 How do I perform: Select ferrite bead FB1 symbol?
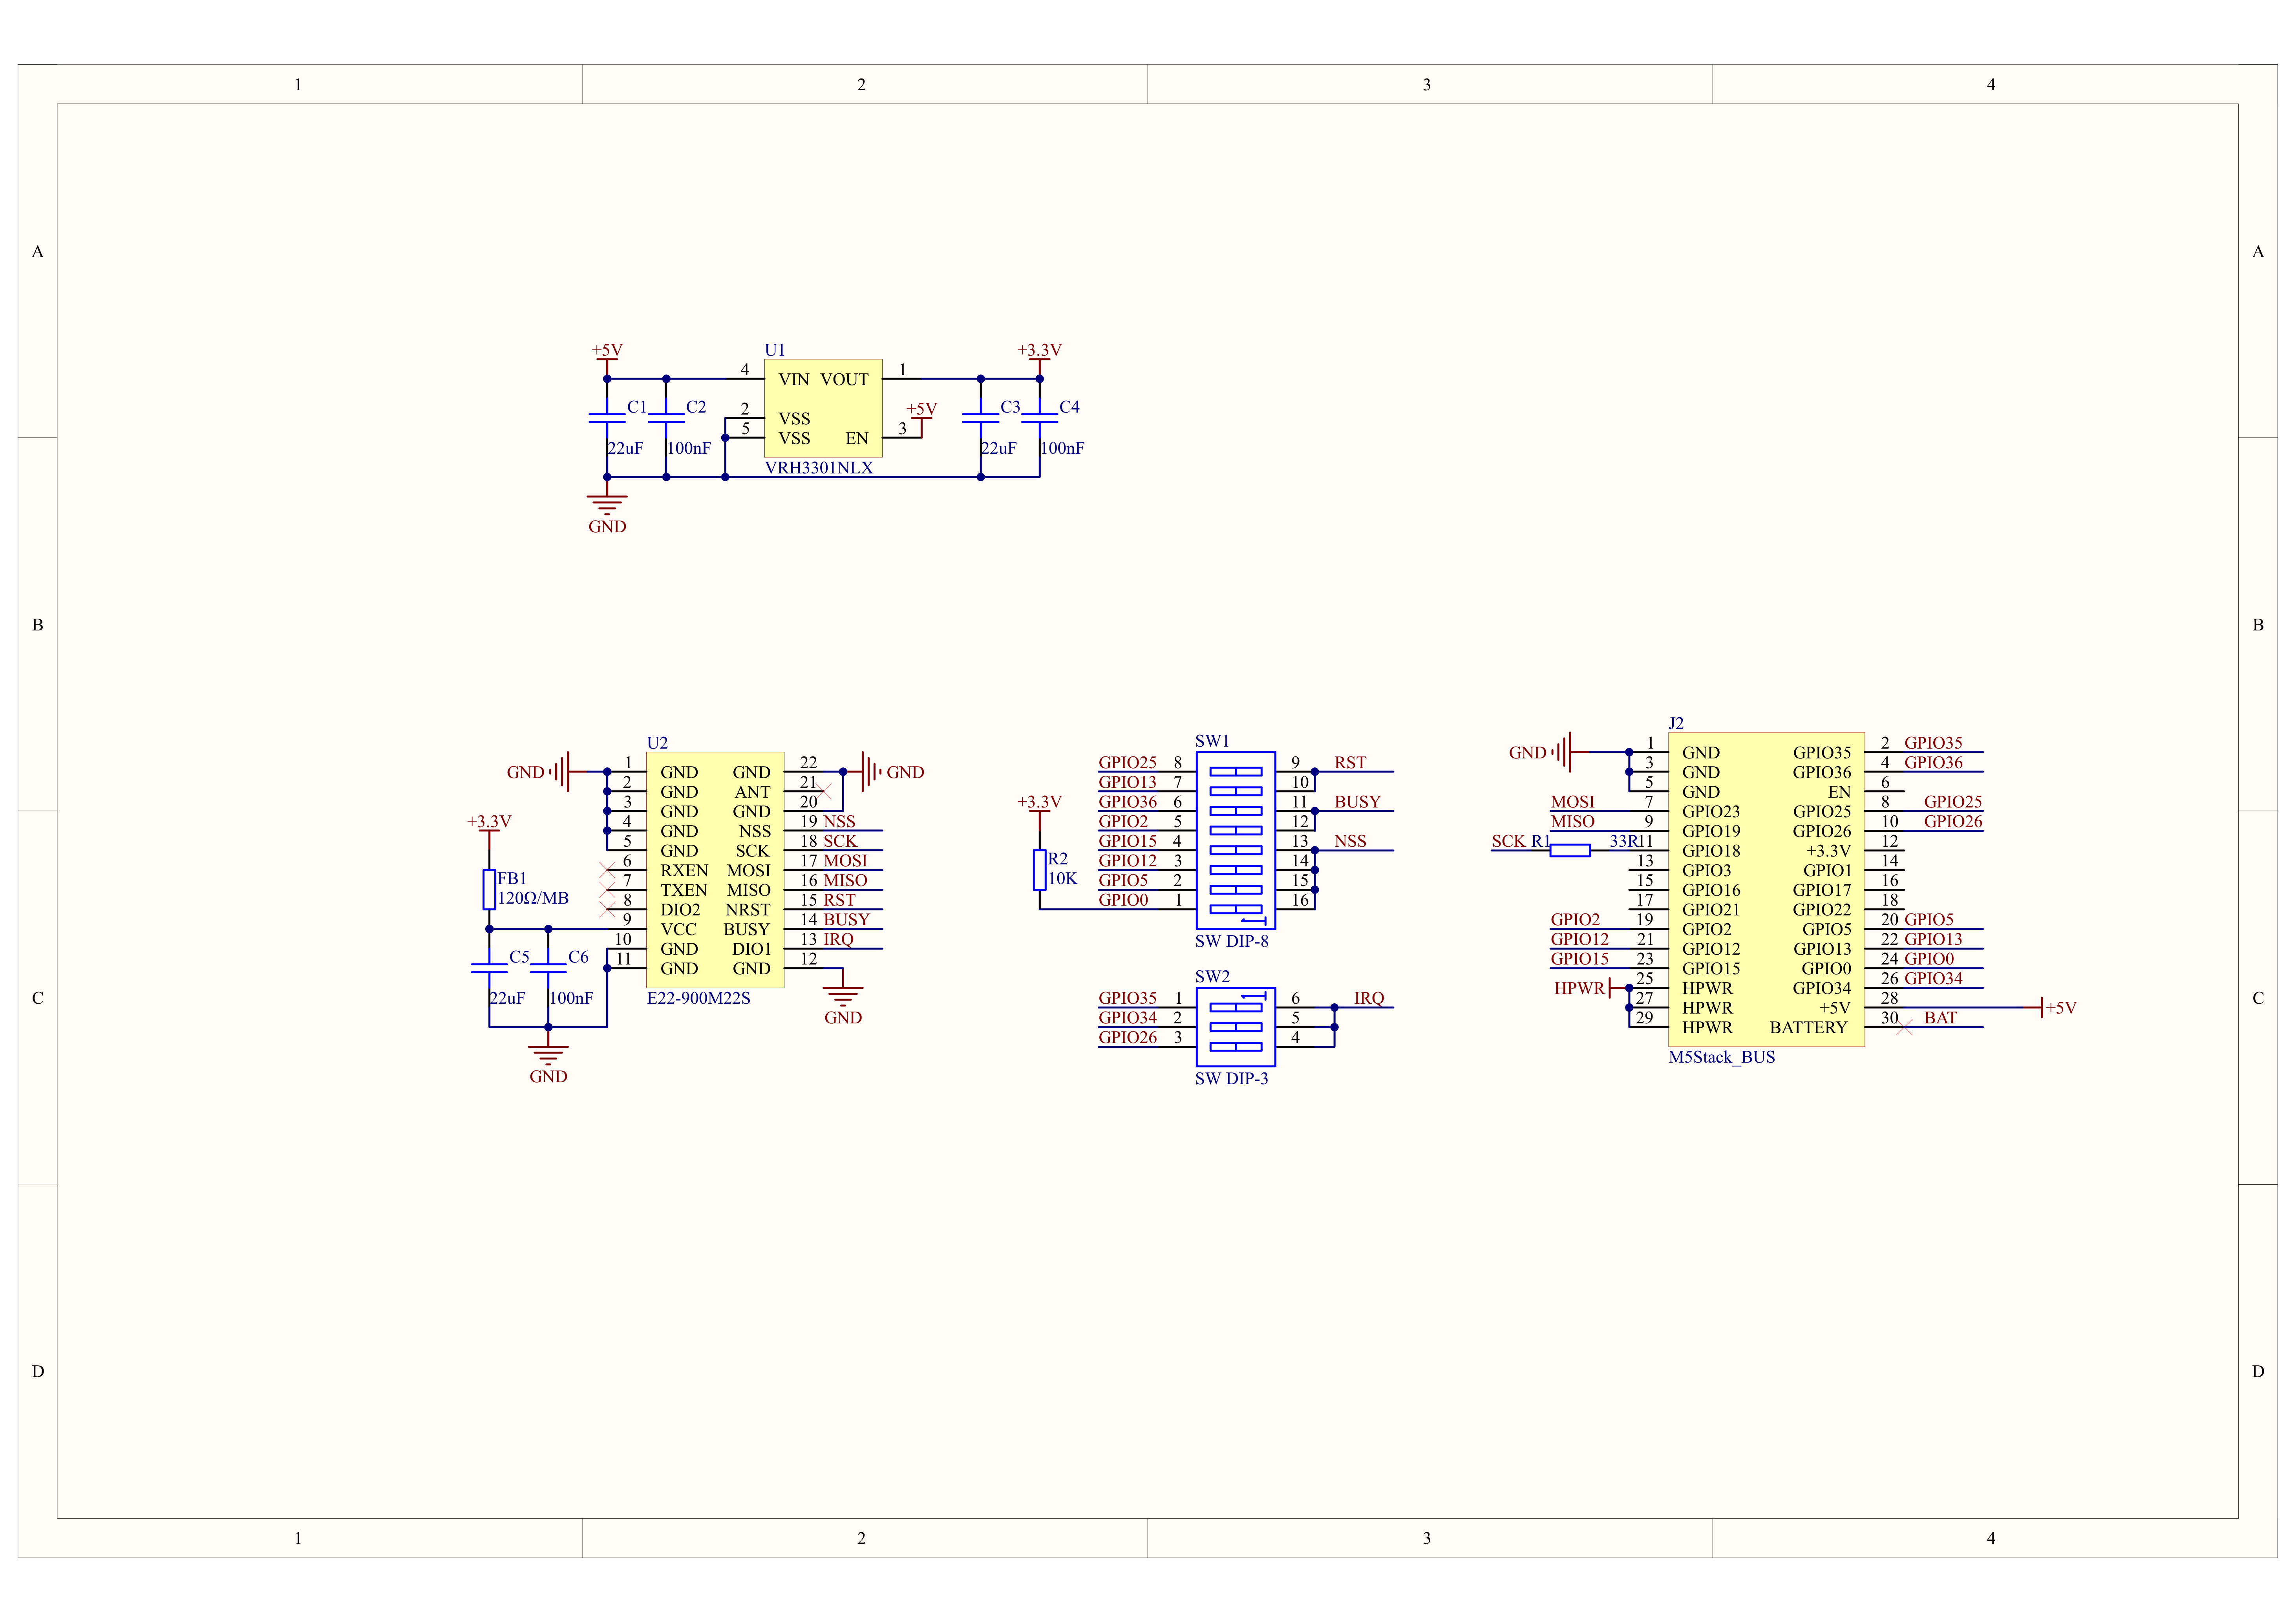point(489,889)
